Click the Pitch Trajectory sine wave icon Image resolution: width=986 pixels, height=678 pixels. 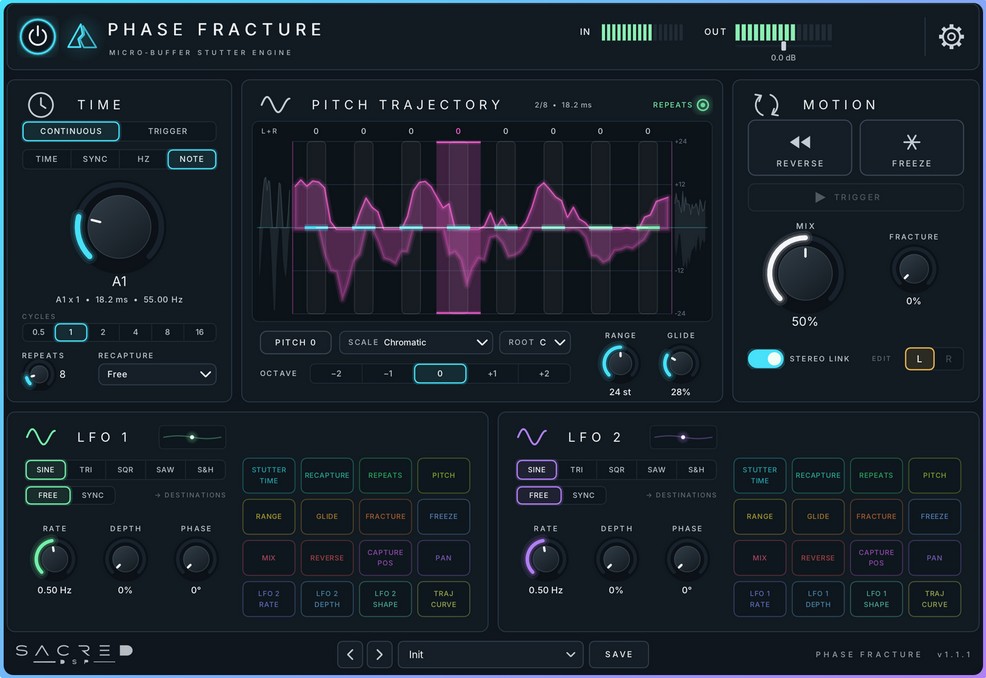tap(275, 104)
